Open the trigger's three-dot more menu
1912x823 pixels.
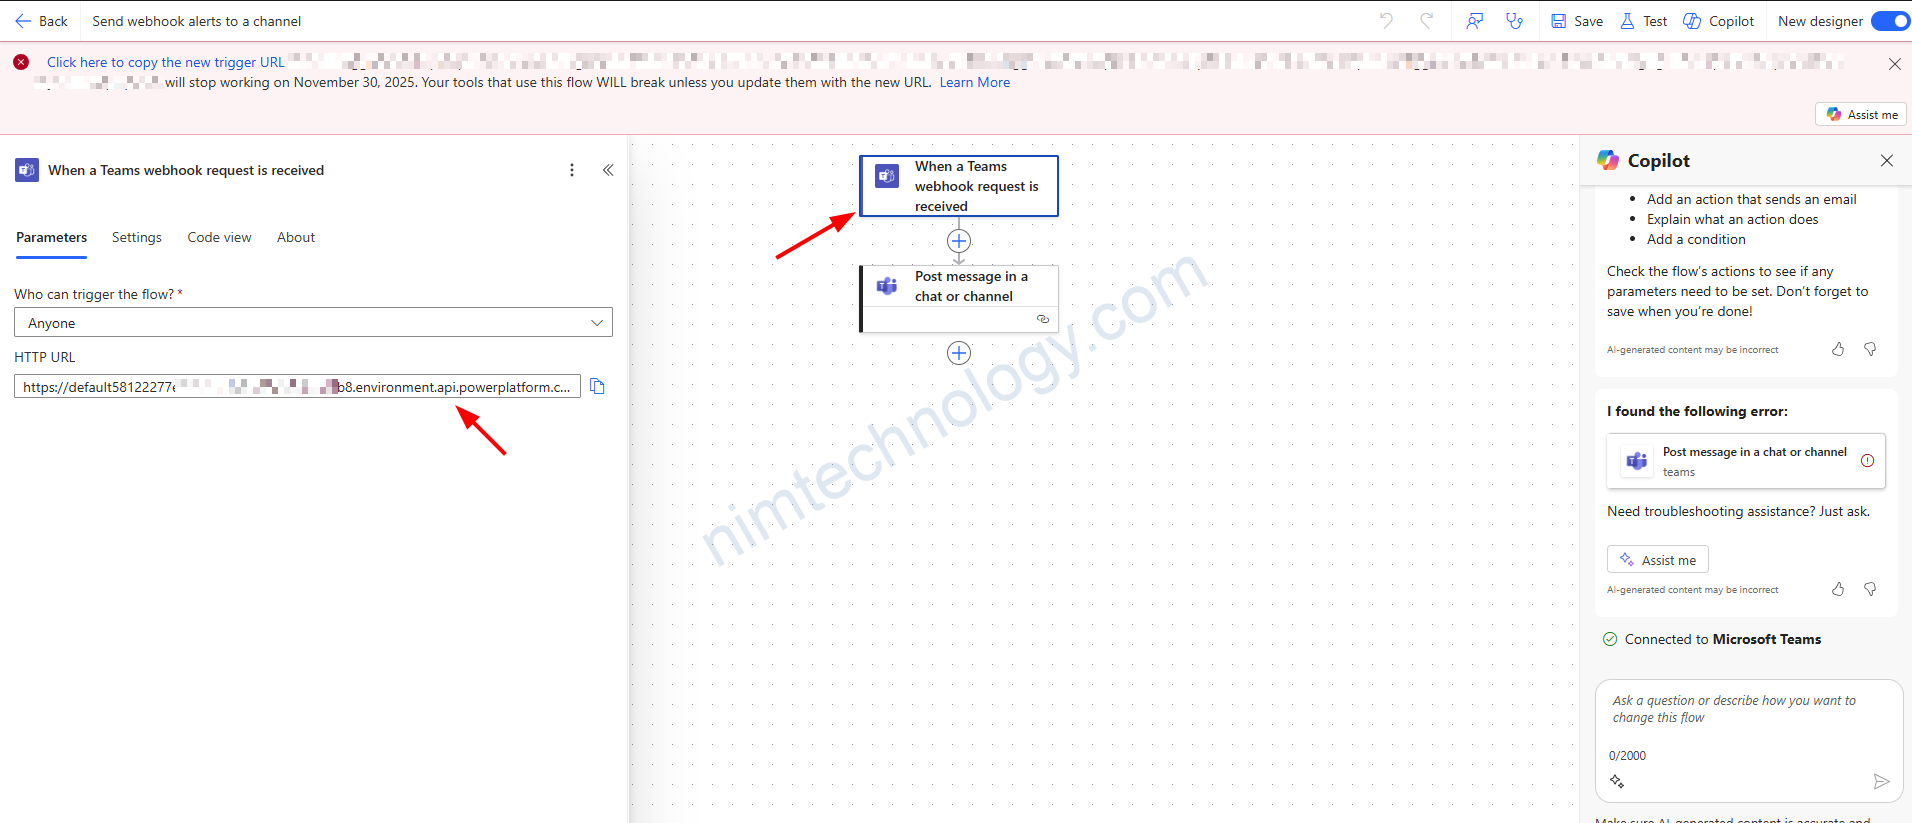coord(572,170)
